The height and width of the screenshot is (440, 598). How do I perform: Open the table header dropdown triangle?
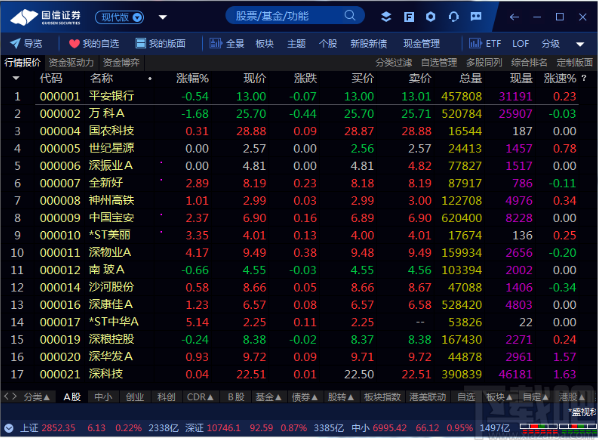coord(16,78)
